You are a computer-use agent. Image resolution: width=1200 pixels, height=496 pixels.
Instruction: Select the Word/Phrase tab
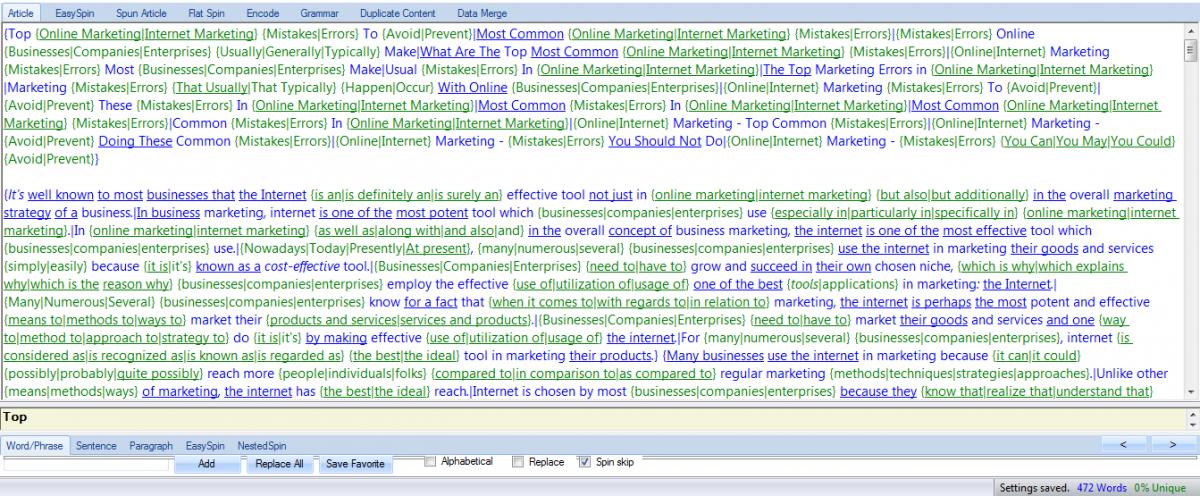33,445
